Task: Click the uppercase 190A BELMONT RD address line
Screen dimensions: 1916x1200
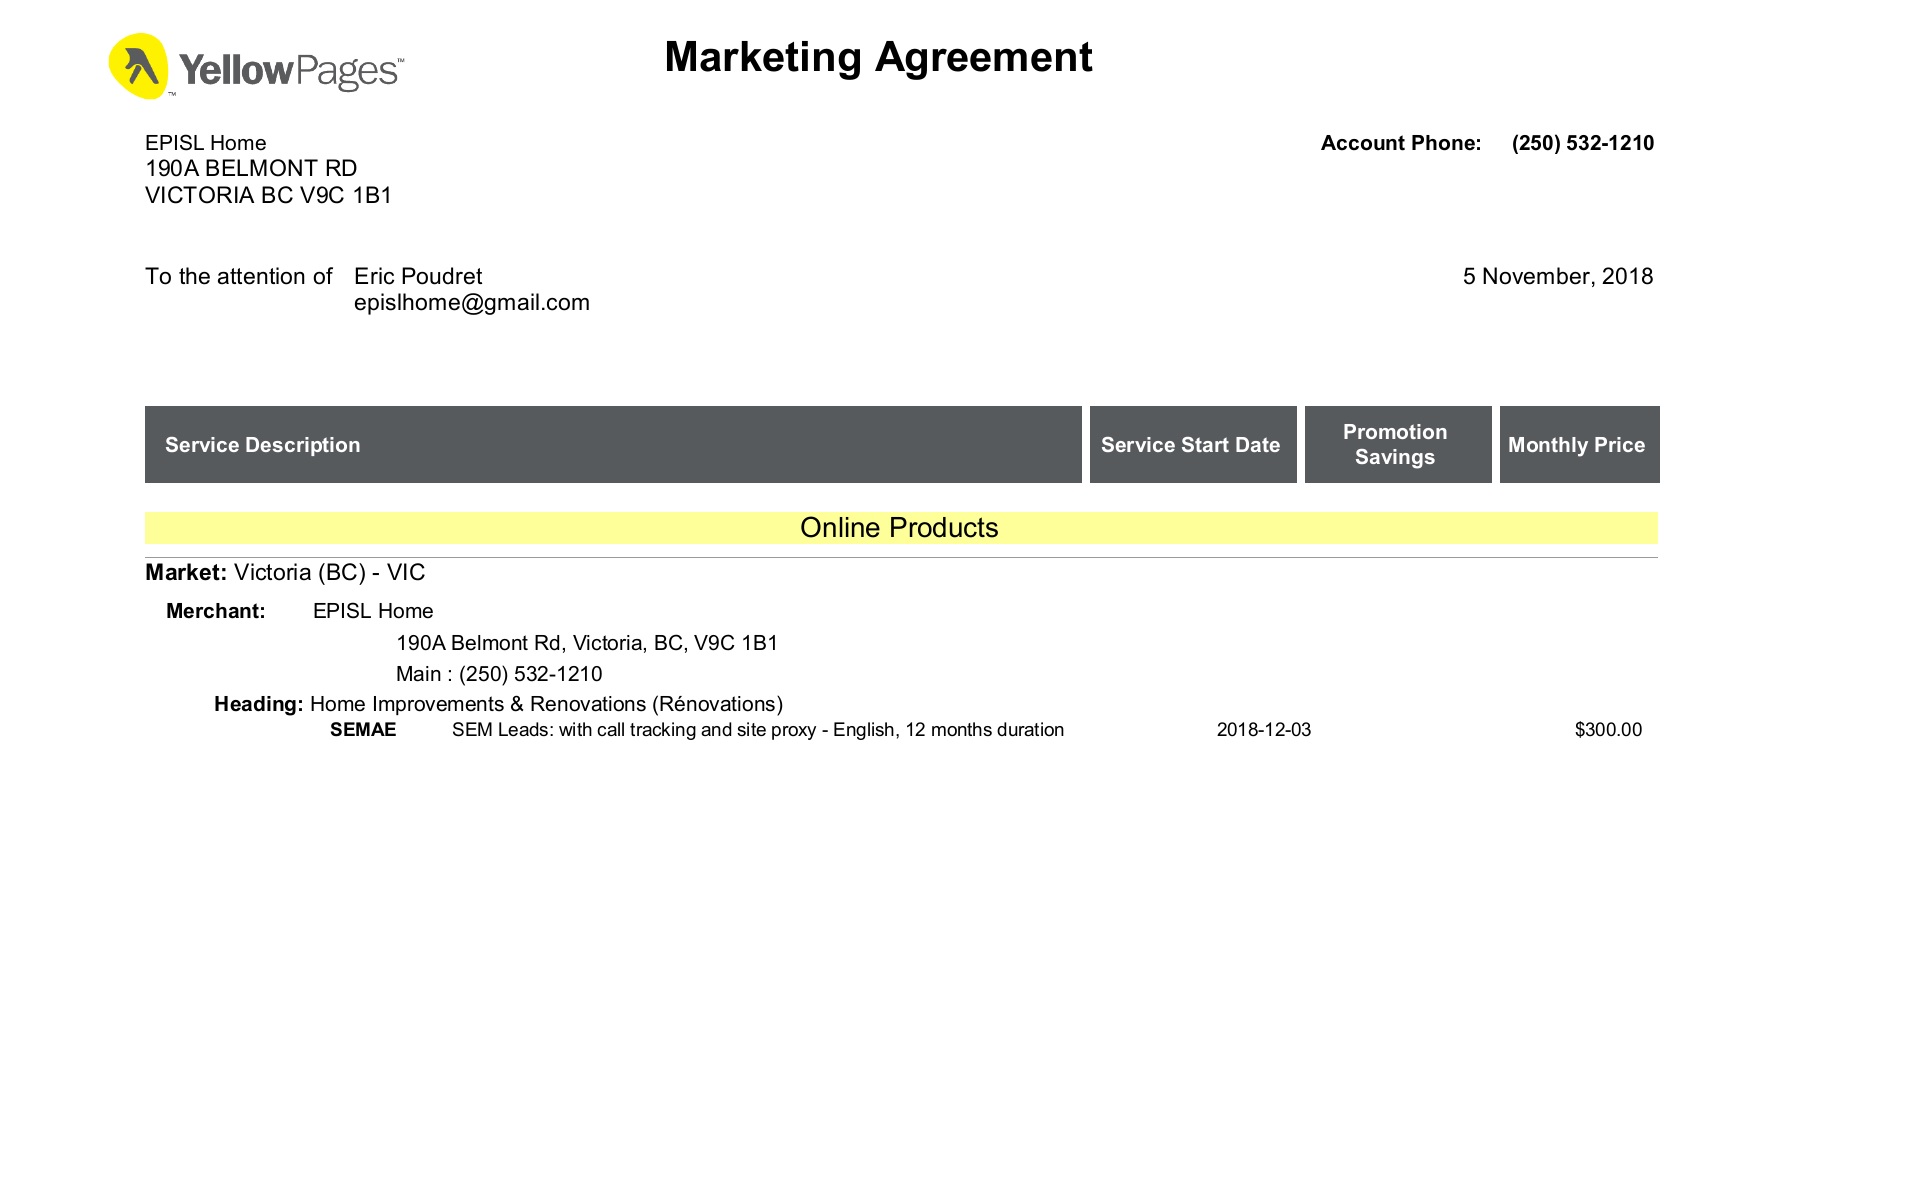Action: 251,168
